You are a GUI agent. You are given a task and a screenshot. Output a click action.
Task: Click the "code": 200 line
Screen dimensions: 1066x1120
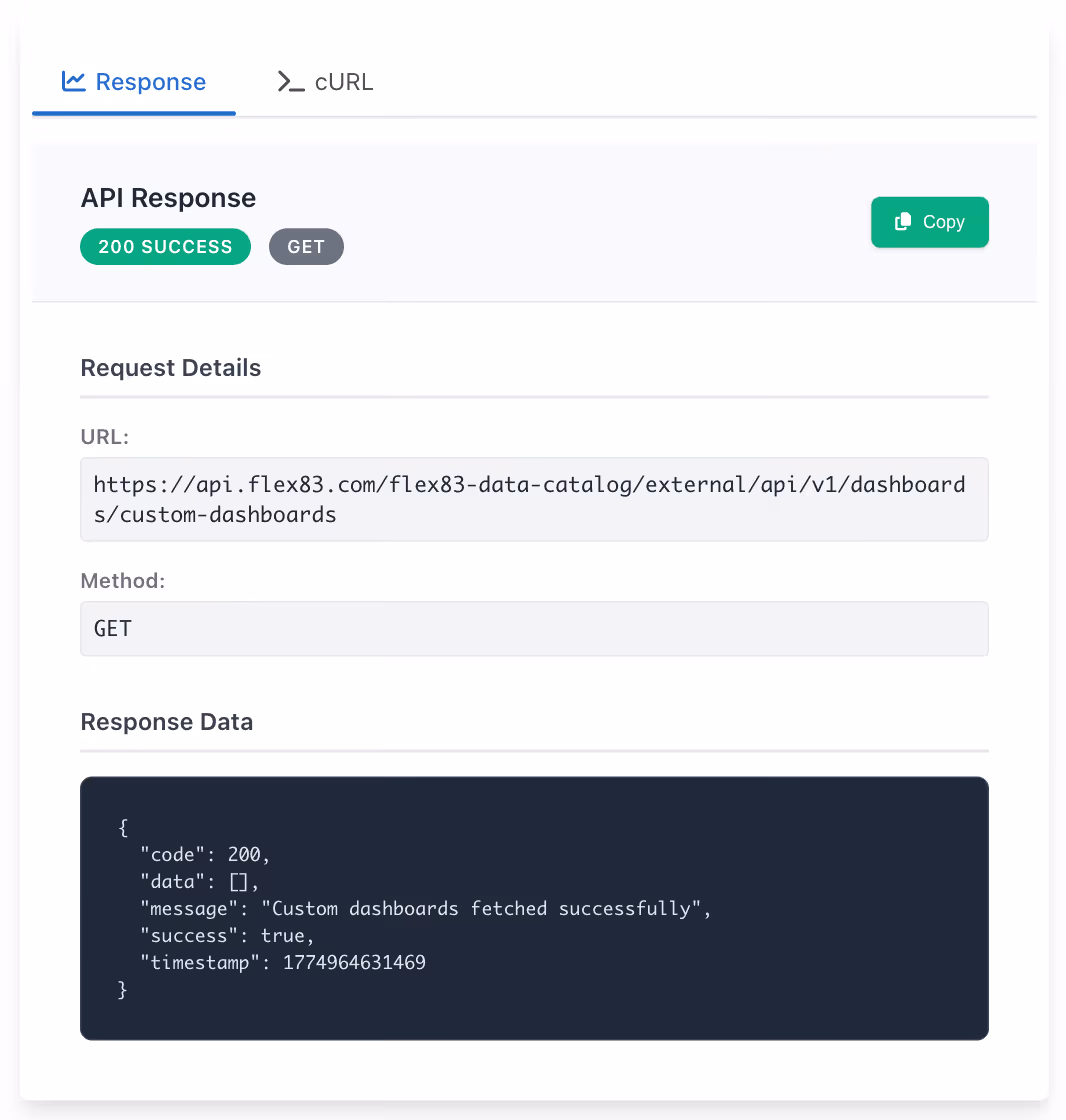pyautogui.click(x=204, y=854)
